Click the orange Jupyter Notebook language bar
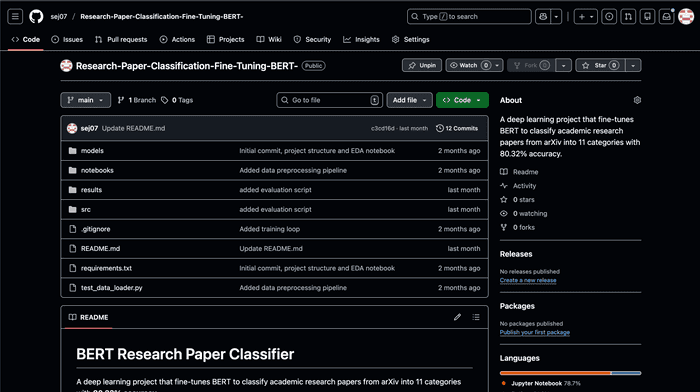This screenshot has width=700, height=392. click(555, 373)
